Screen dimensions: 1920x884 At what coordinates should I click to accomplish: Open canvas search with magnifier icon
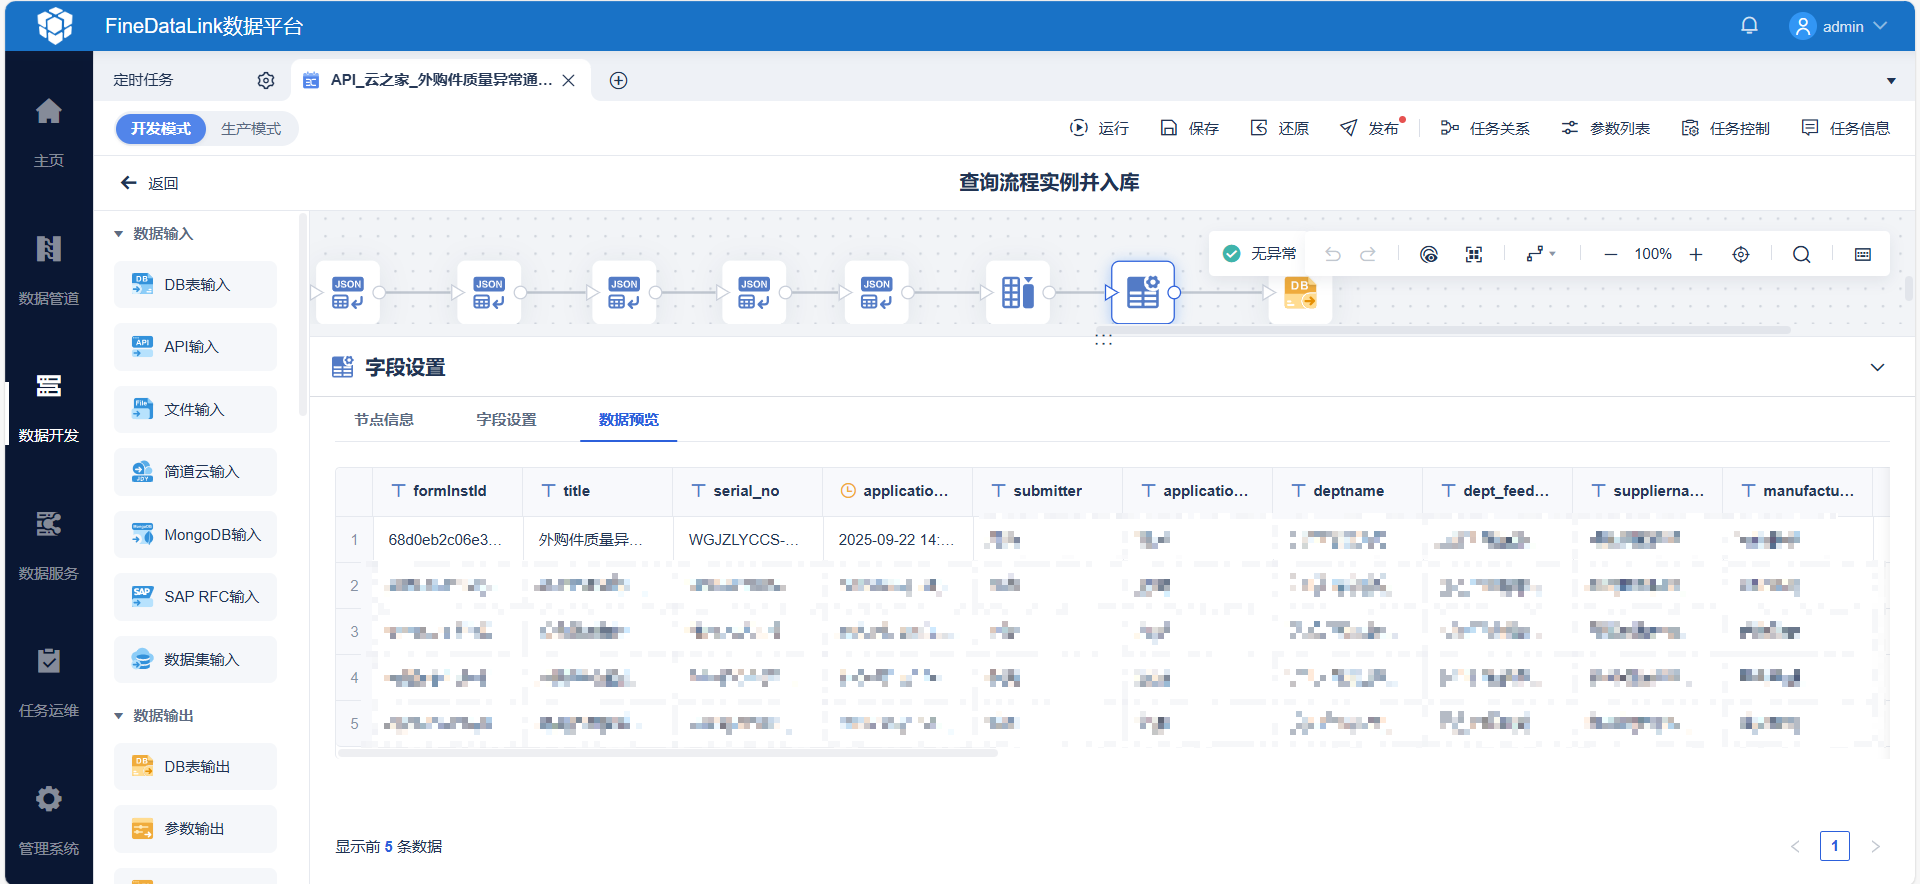(1802, 254)
